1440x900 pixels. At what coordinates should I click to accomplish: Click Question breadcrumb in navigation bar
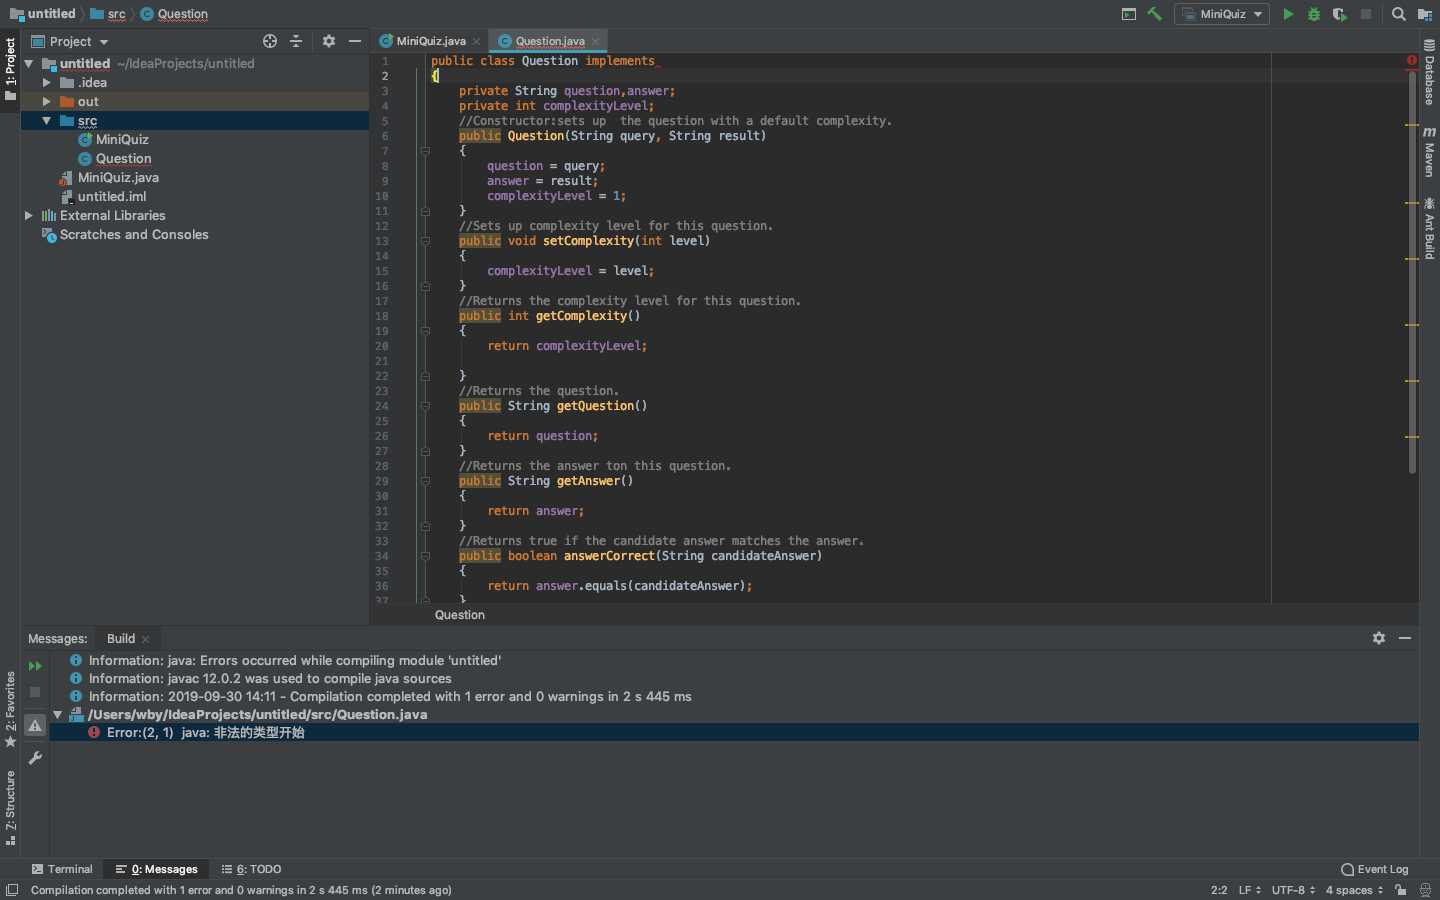(174, 14)
